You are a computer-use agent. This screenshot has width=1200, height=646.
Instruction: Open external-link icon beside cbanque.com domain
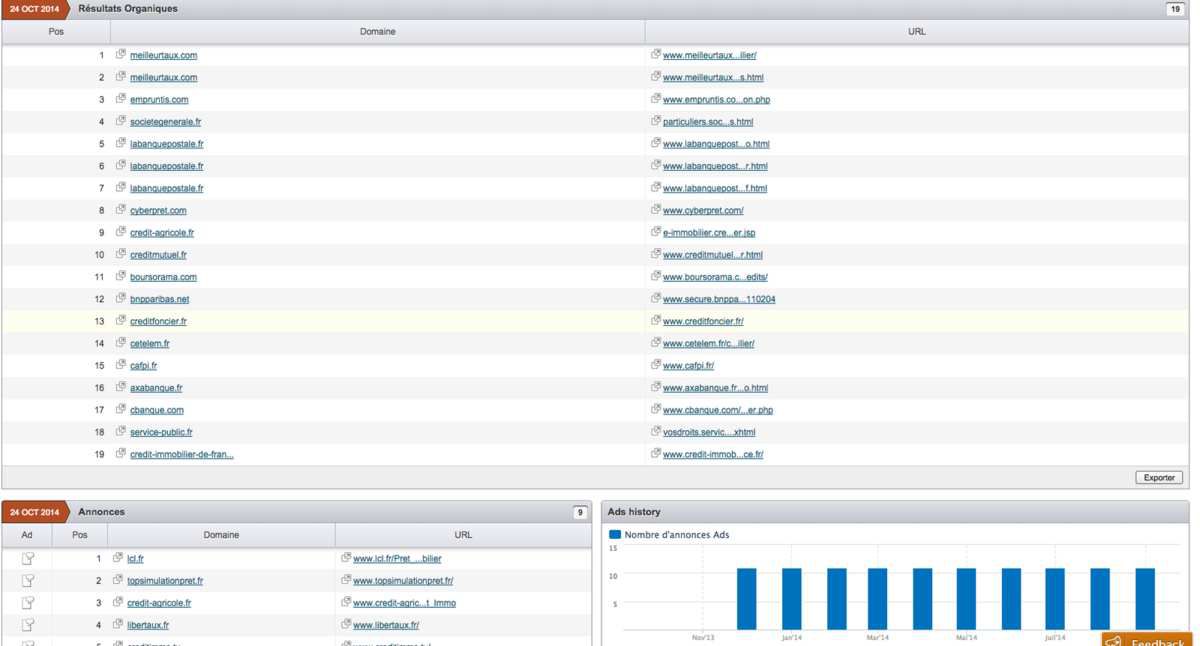120,409
